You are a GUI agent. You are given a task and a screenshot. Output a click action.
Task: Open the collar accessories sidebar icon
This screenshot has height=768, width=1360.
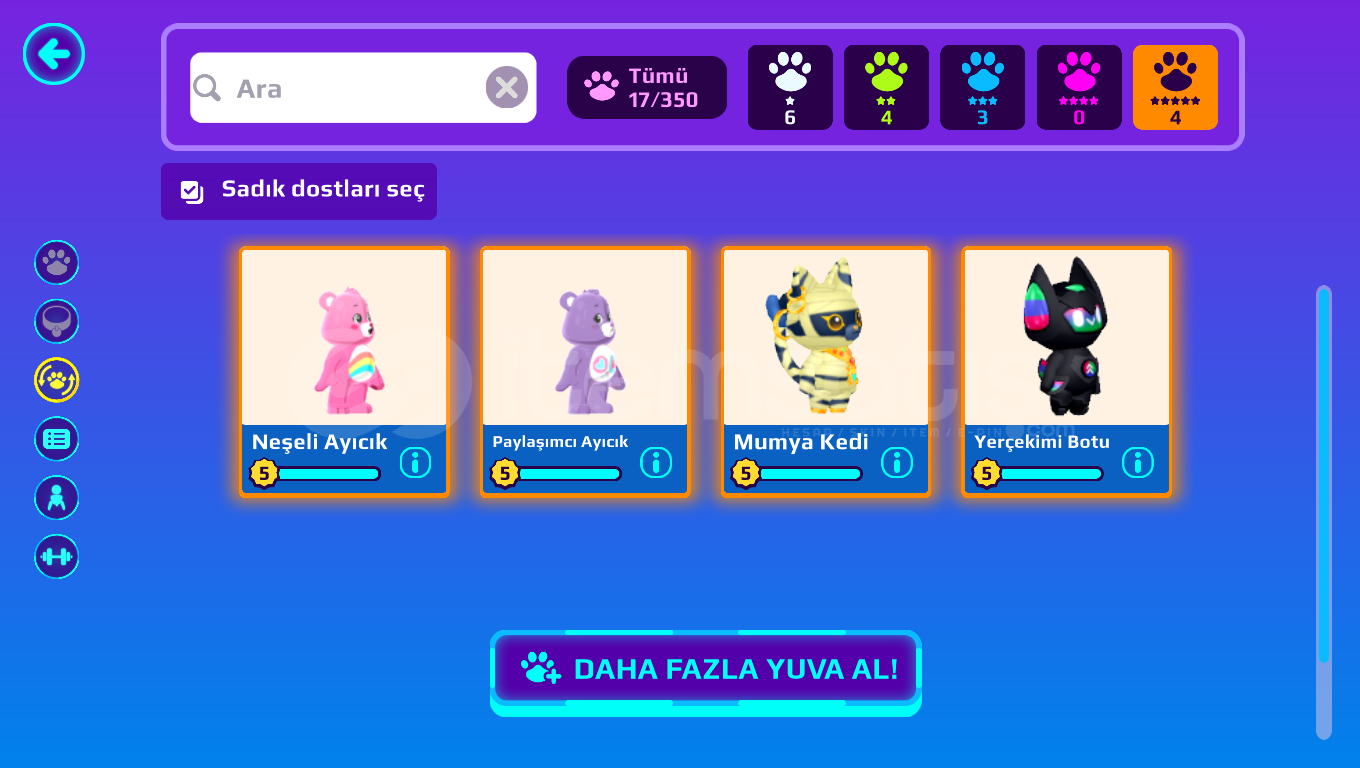point(57,322)
